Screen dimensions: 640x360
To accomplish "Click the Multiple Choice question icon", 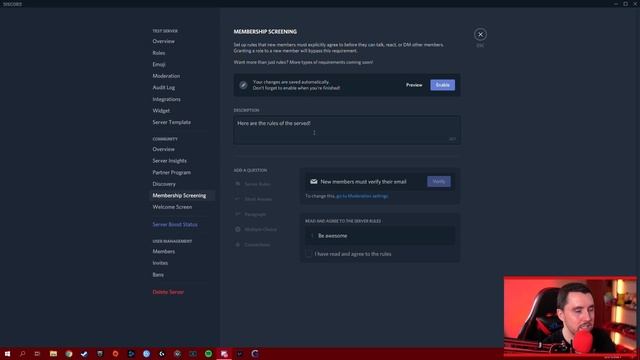I will click(x=238, y=229).
